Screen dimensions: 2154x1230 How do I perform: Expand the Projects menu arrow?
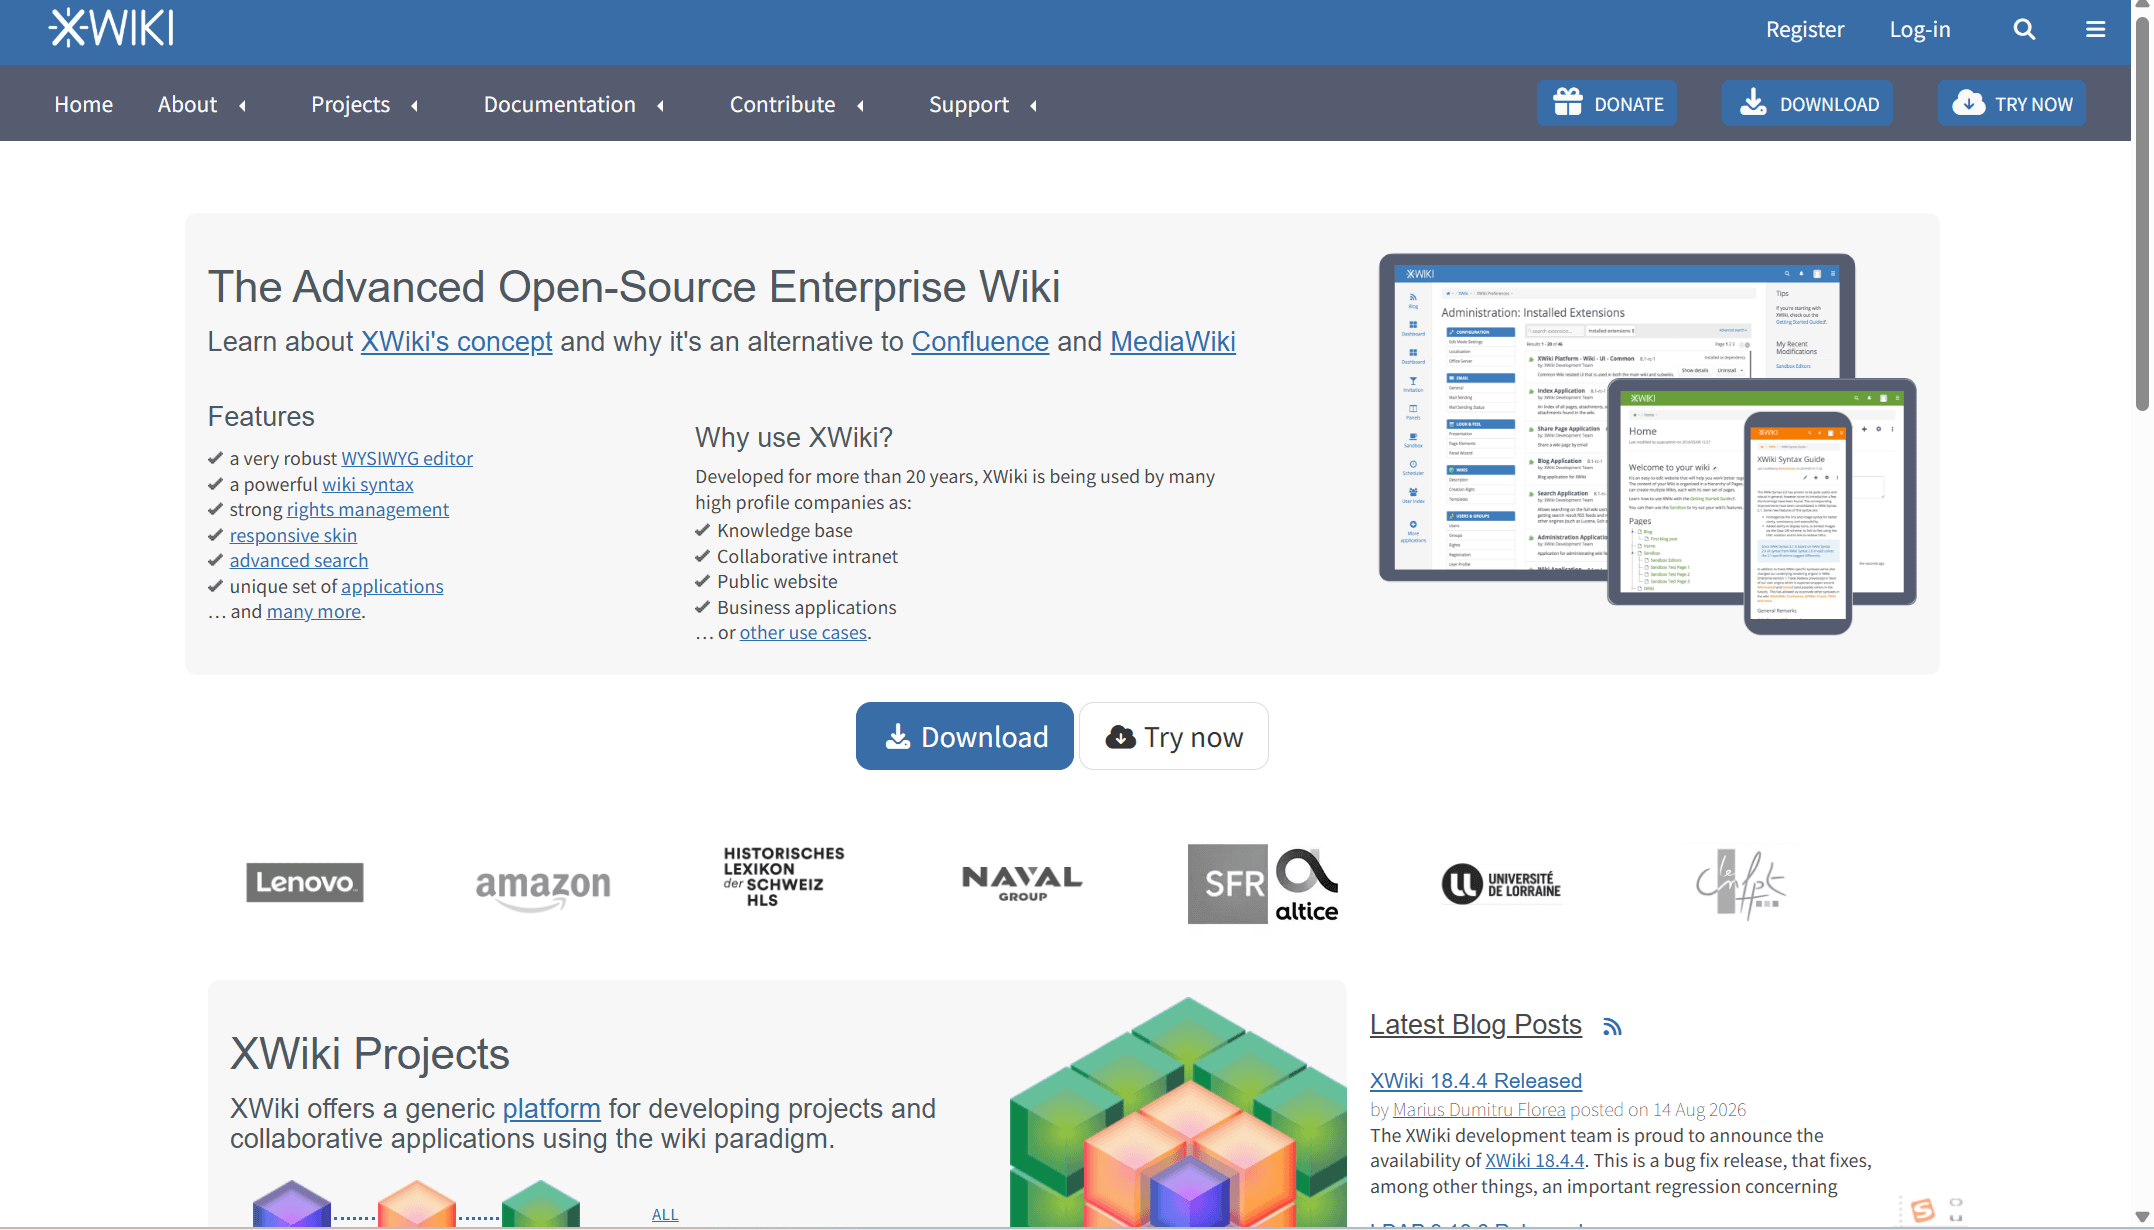pos(414,105)
